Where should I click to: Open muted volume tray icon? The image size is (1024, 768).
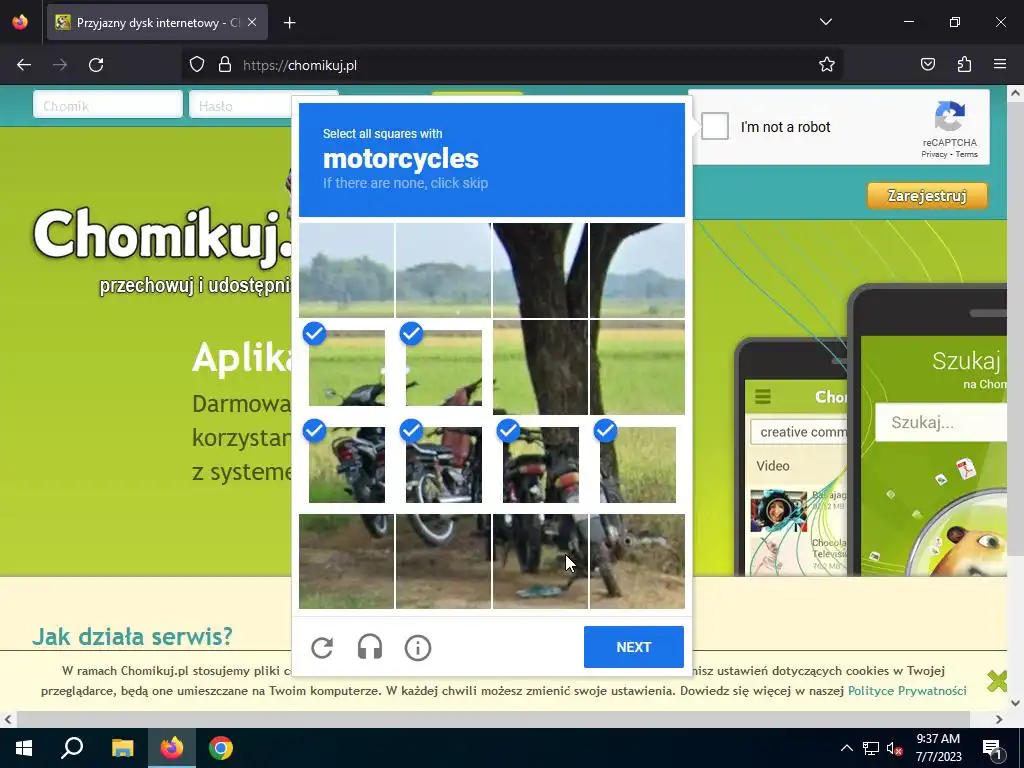(895, 748)
